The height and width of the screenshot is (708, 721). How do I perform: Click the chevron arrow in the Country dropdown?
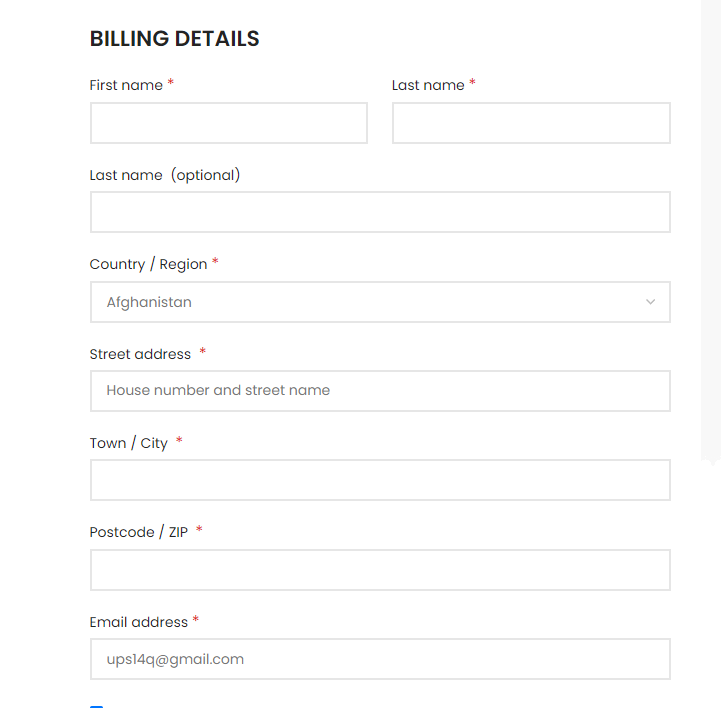pyautogui.click(x=650, y=302)
